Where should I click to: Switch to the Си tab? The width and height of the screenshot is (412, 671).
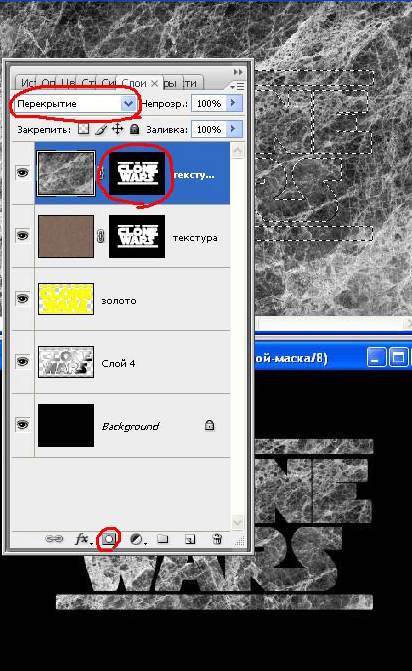(108, 83)
